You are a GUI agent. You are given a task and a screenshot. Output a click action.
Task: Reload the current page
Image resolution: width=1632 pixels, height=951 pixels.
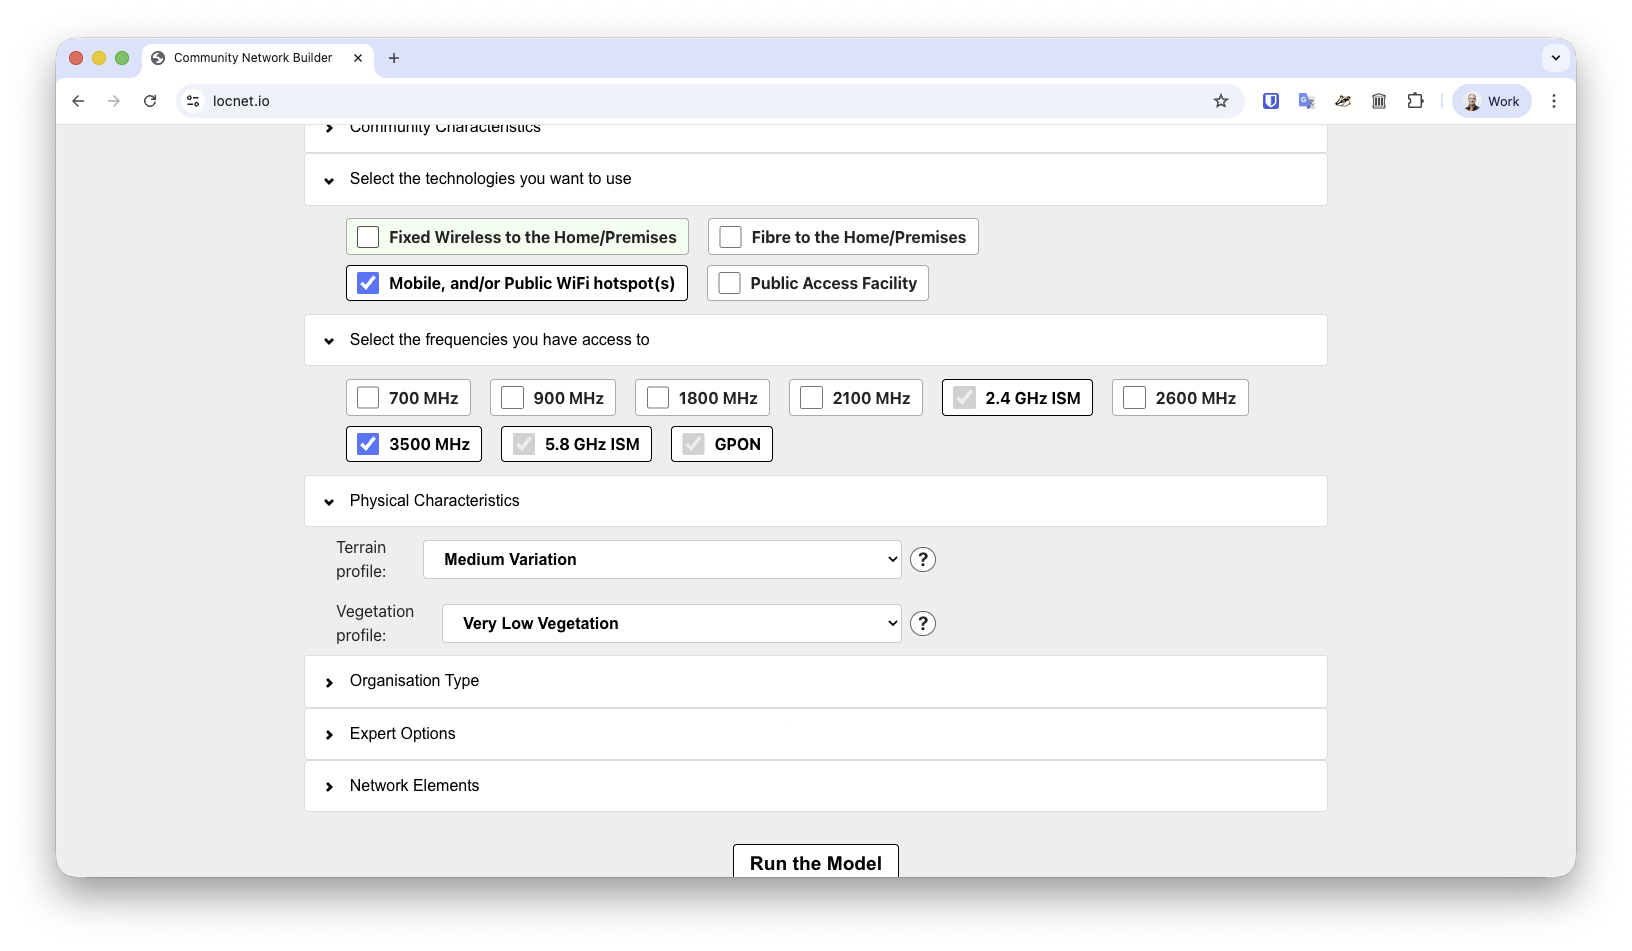click(150, 101)
